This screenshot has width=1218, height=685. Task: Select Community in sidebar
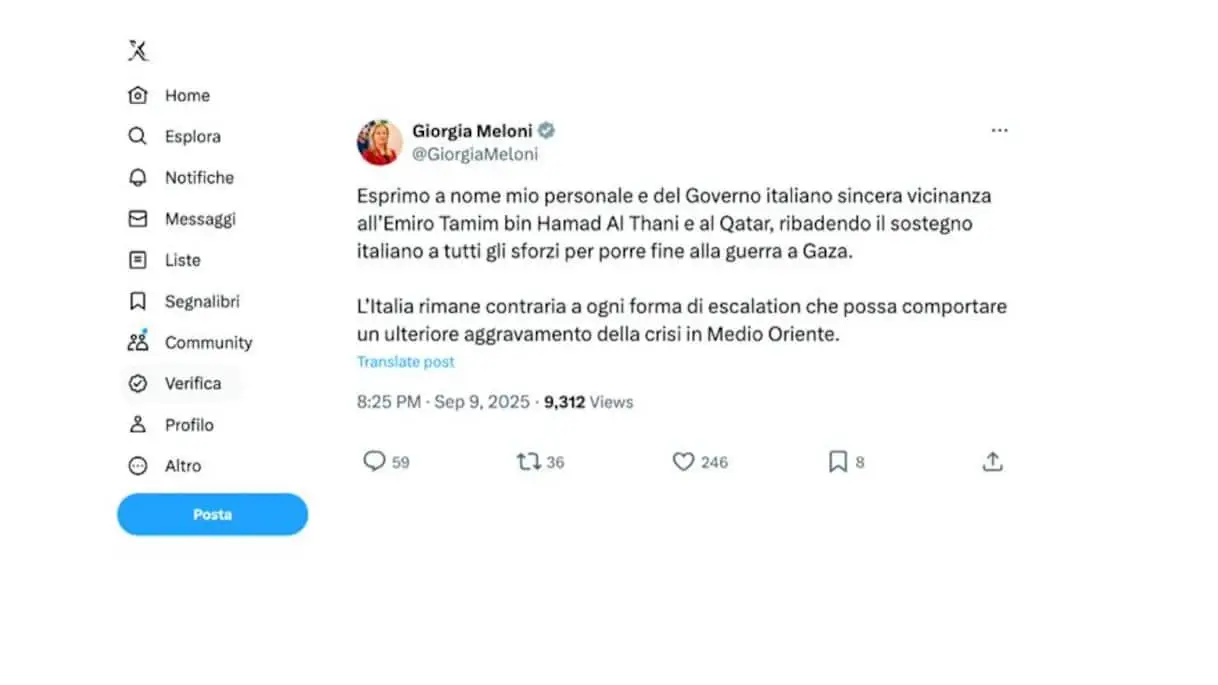coord(190,342)
